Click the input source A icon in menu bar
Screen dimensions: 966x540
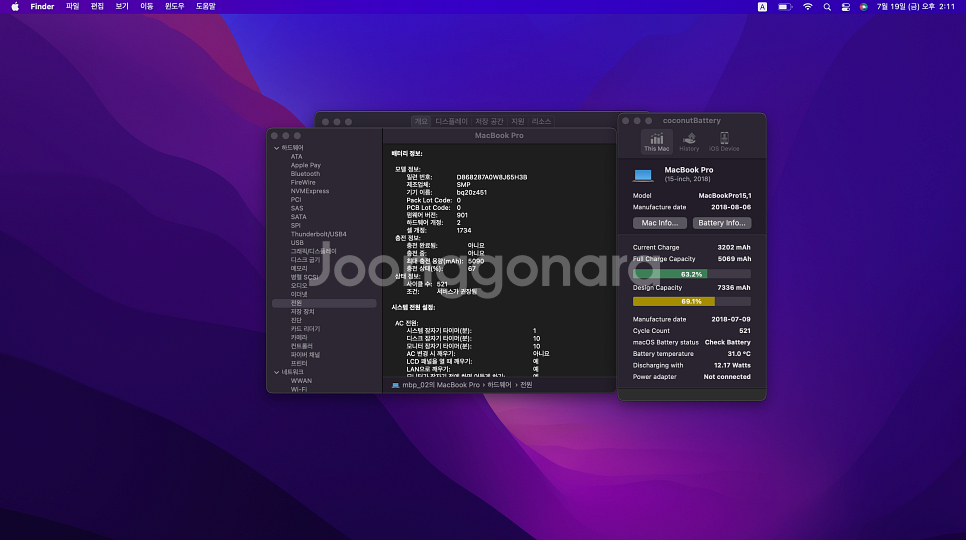click(762, 7)
